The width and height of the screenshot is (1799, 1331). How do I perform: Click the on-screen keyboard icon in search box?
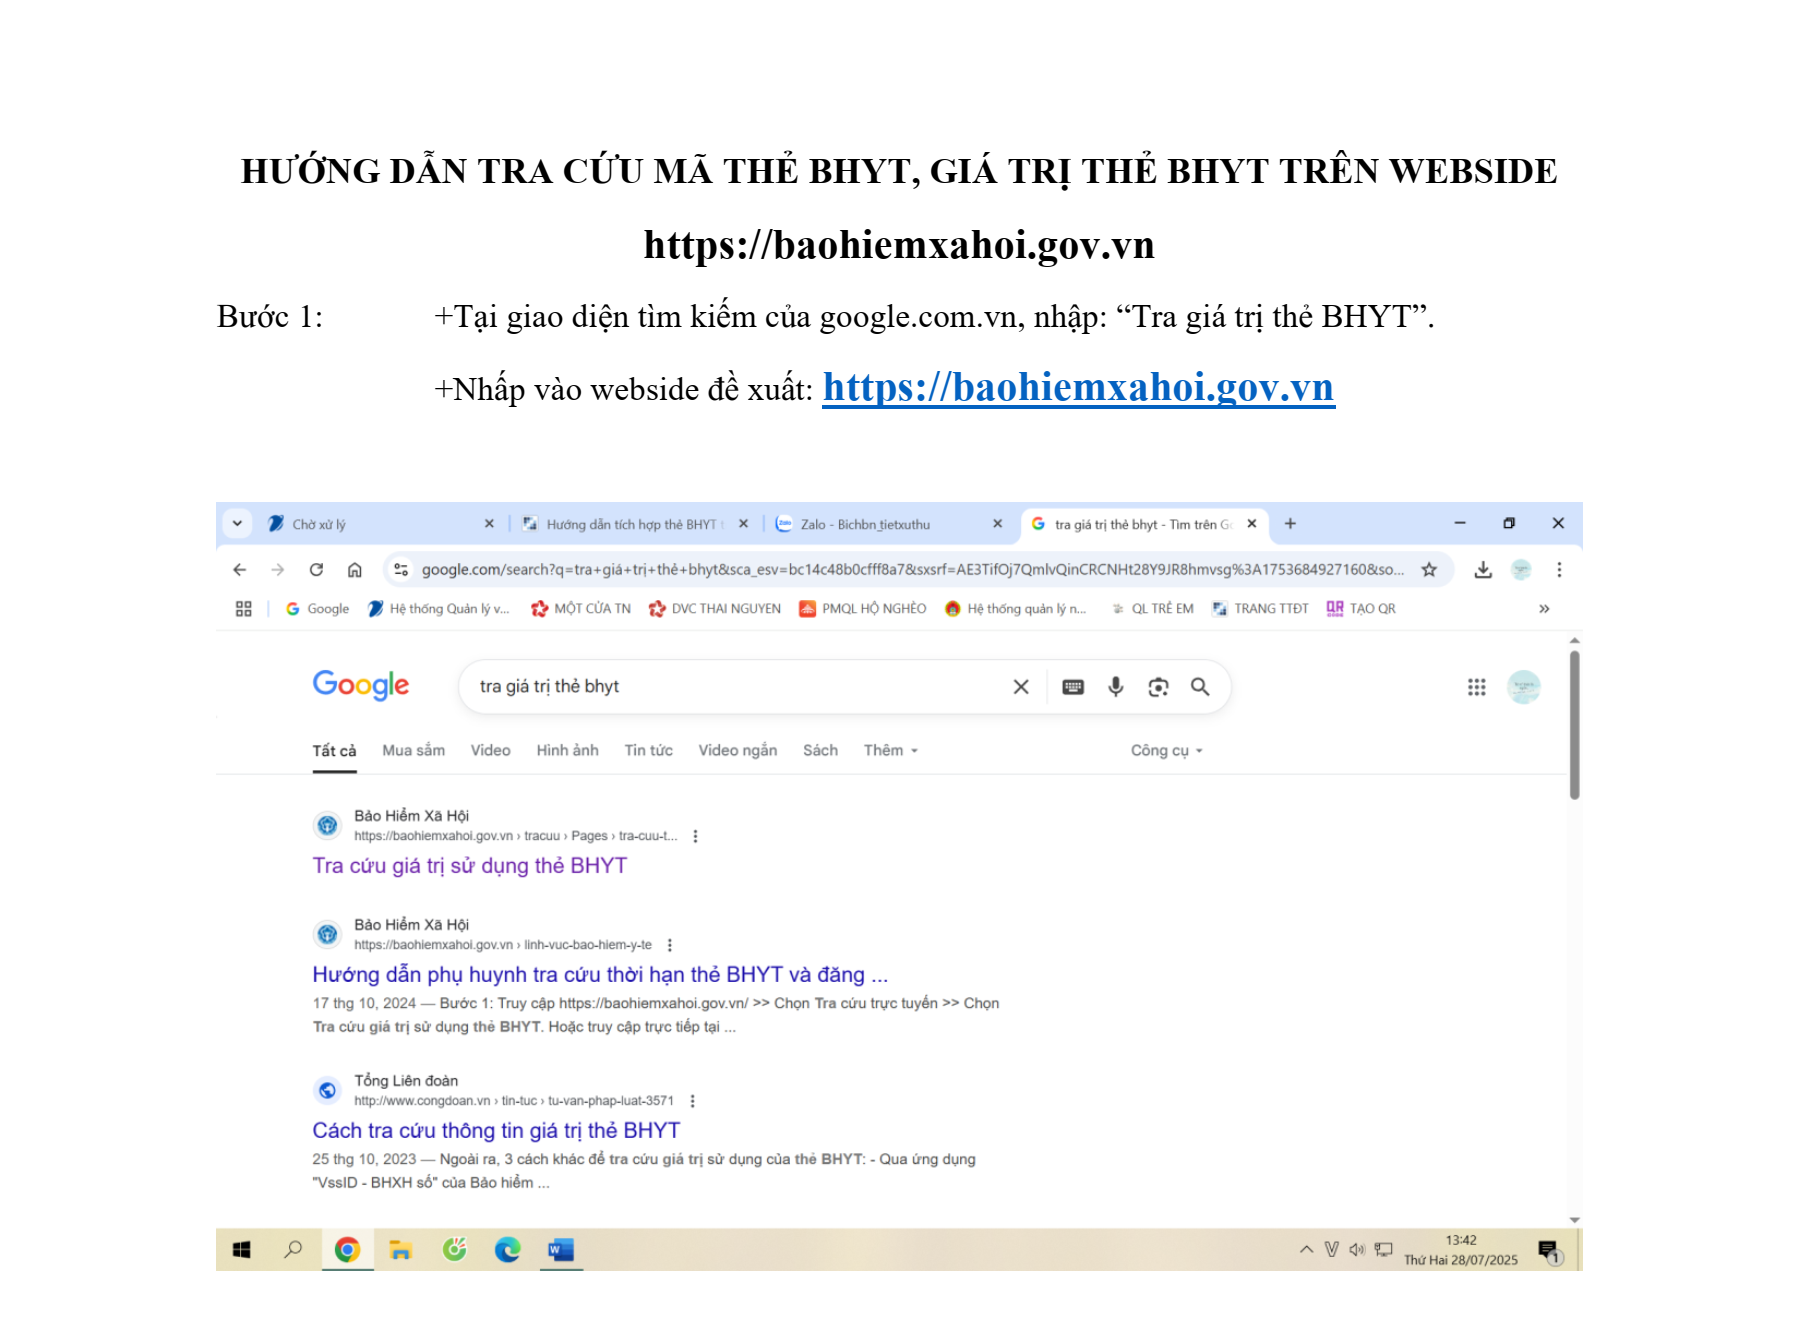pos(1073,687)
